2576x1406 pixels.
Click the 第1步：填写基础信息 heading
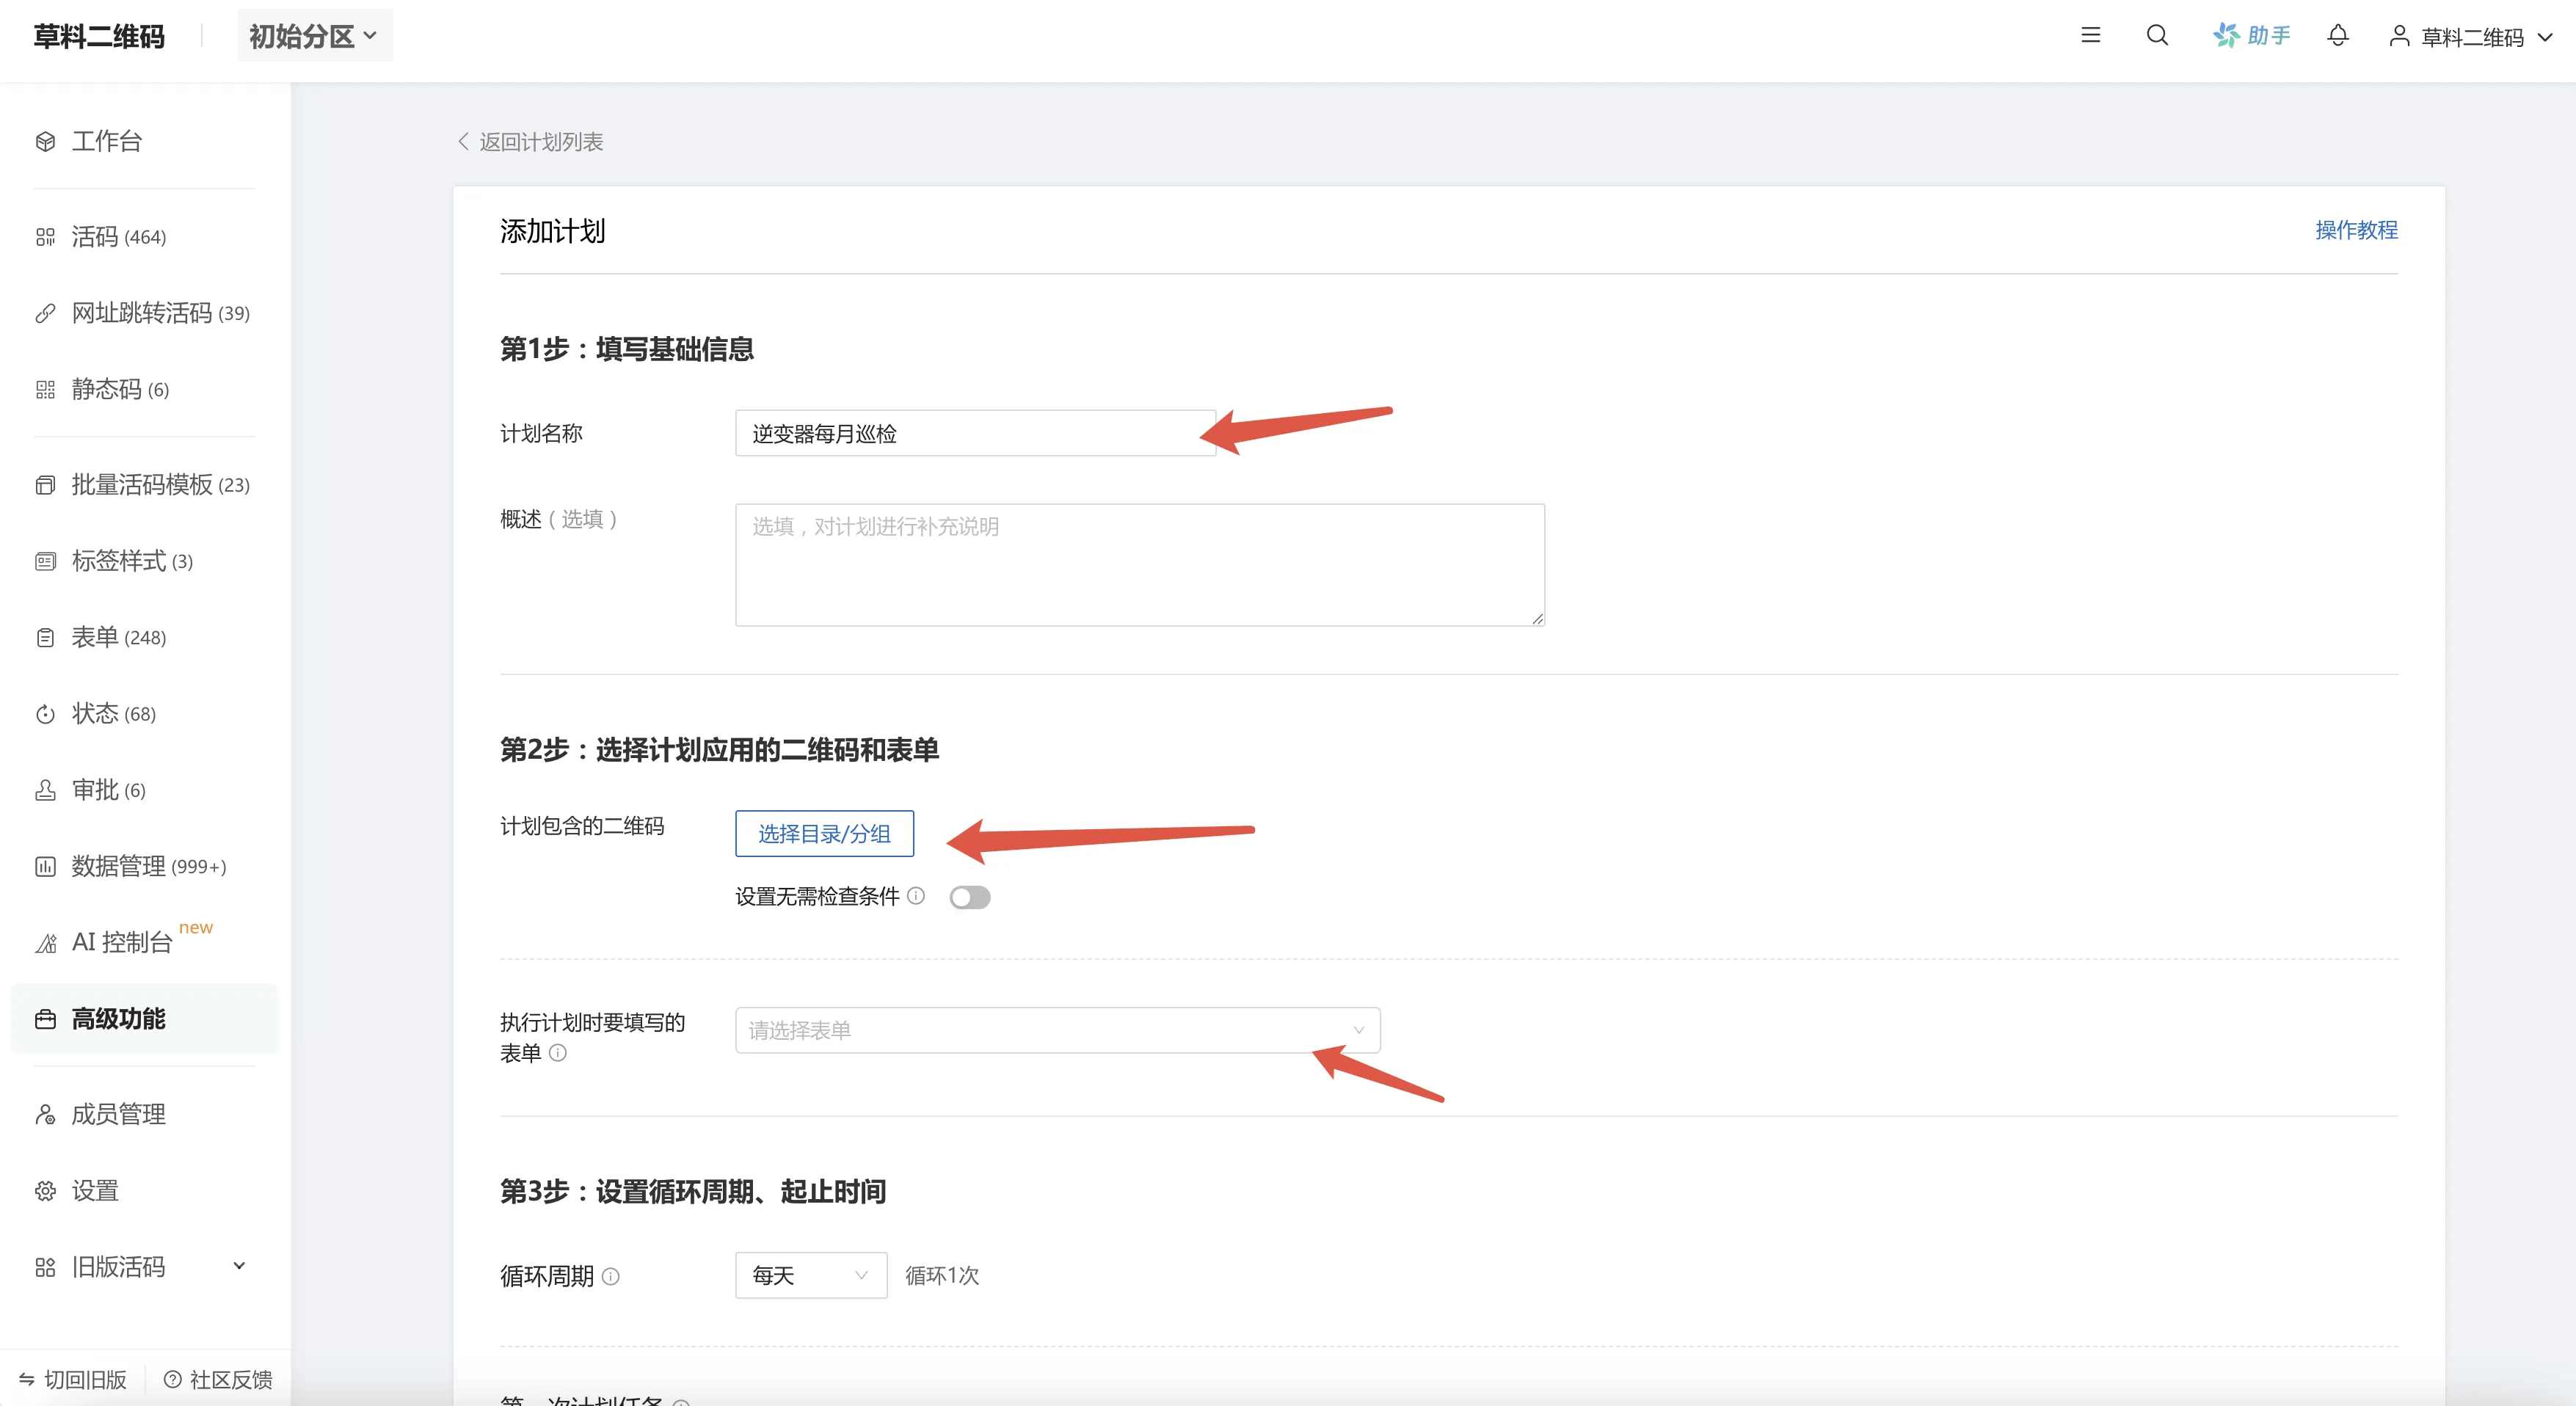(627, 349)
